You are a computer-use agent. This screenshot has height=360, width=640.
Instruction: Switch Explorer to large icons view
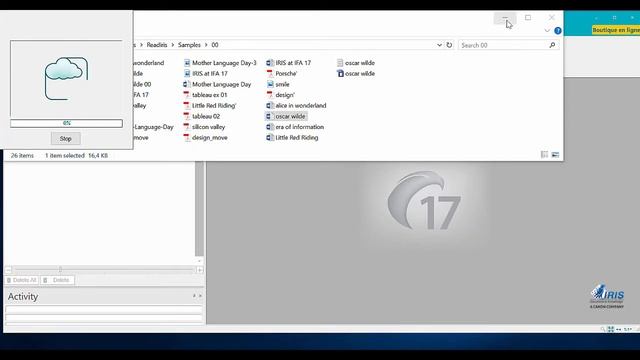(555, 154)
